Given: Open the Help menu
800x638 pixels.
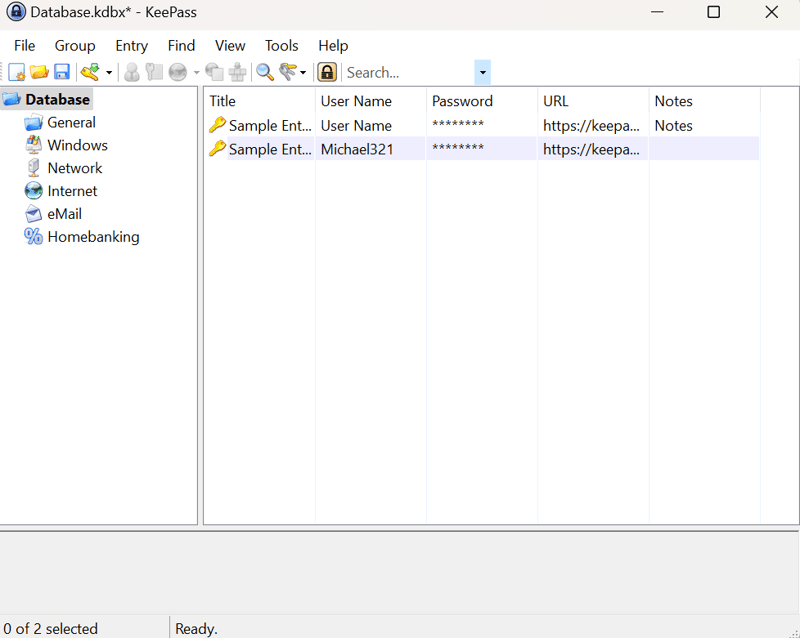Looking at the screenshot, I should coord(333,45).
